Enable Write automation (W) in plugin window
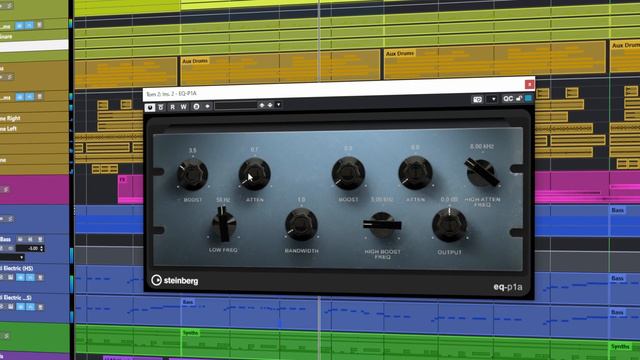The image size is (640, 360). tap(183, 107)
